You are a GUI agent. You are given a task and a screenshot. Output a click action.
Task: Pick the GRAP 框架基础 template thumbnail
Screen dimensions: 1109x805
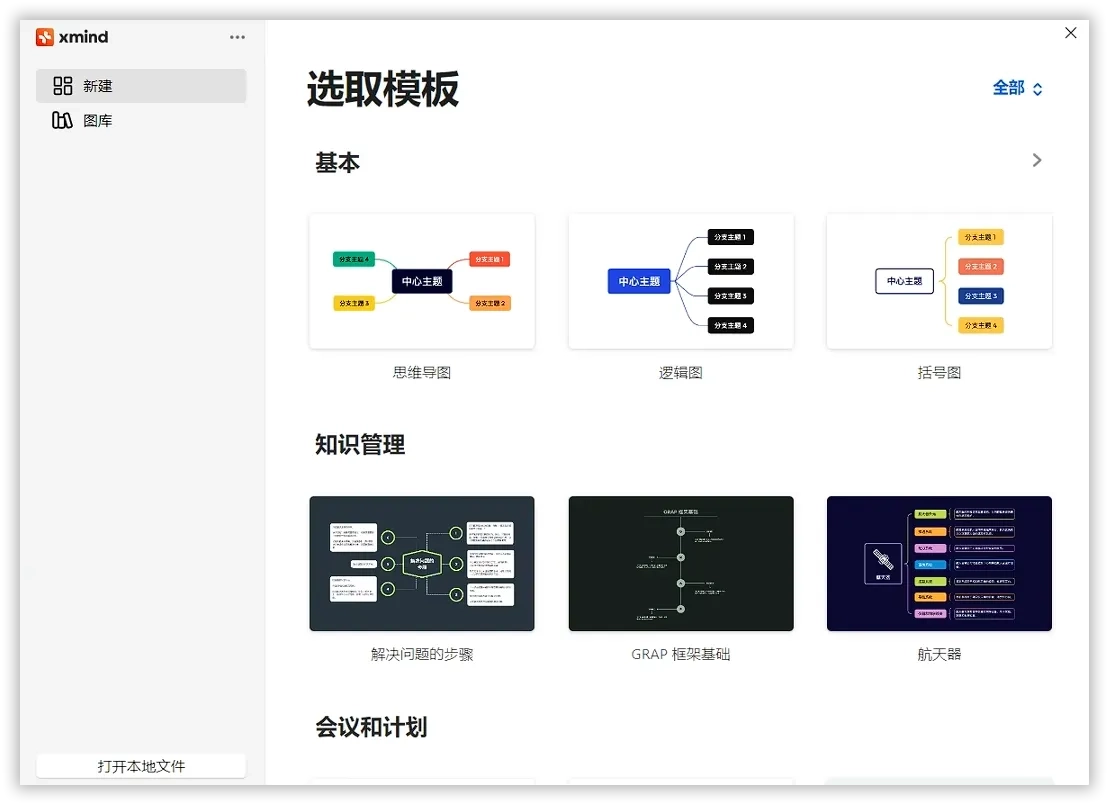[681, 564]
